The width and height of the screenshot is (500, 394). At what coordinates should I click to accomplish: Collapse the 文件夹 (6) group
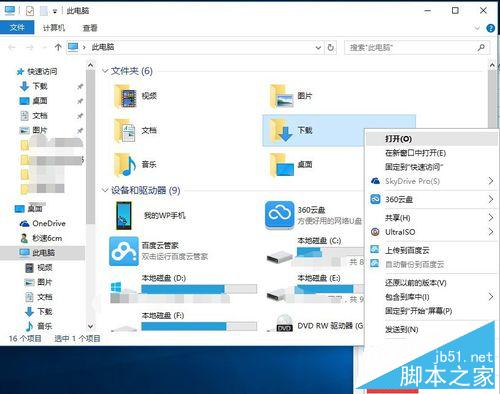coord(105,71)
